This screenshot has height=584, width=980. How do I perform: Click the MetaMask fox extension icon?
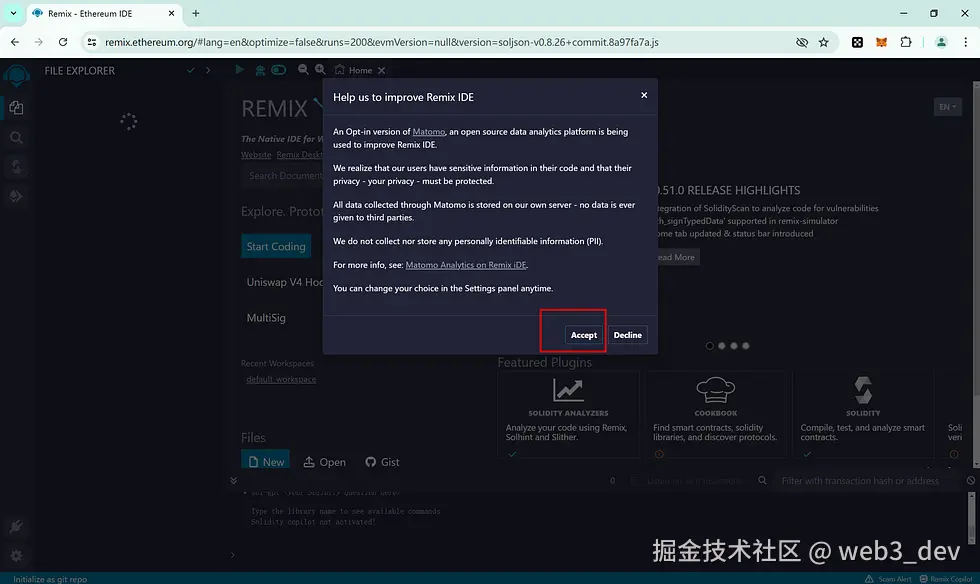coord(881,42)
